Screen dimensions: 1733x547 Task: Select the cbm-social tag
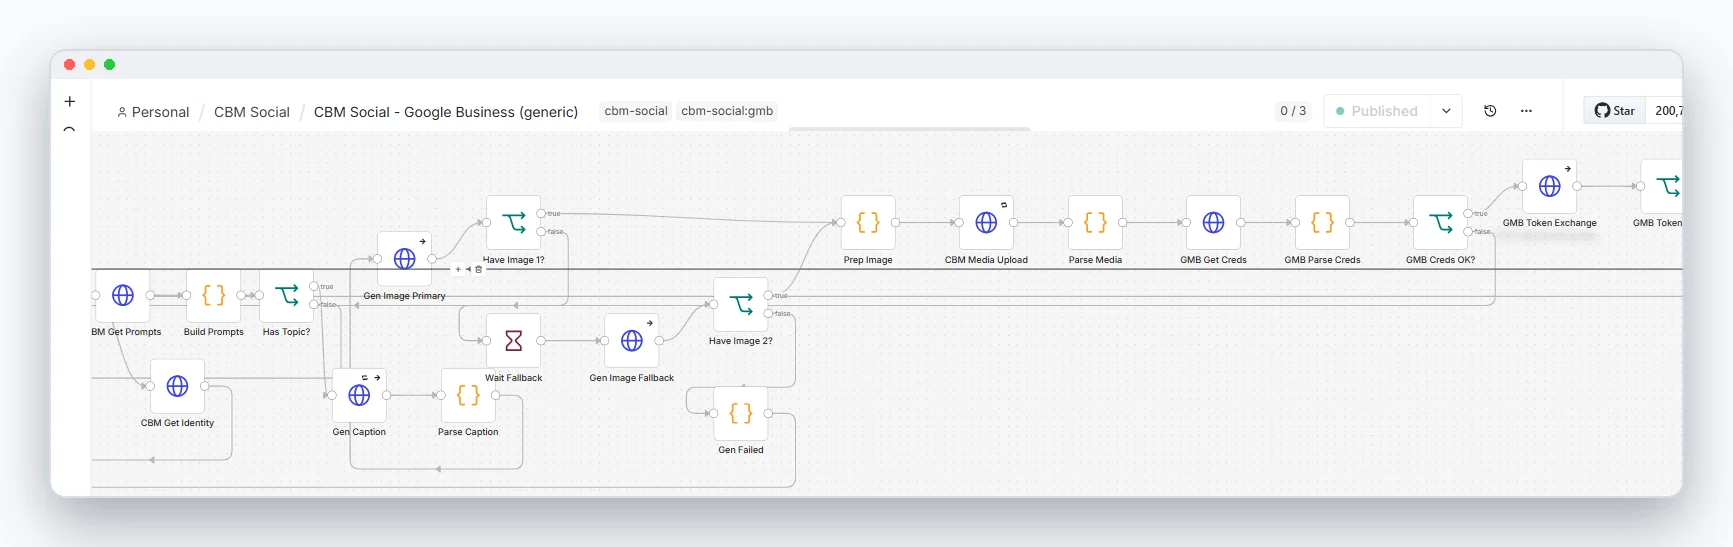coord(636,111)
